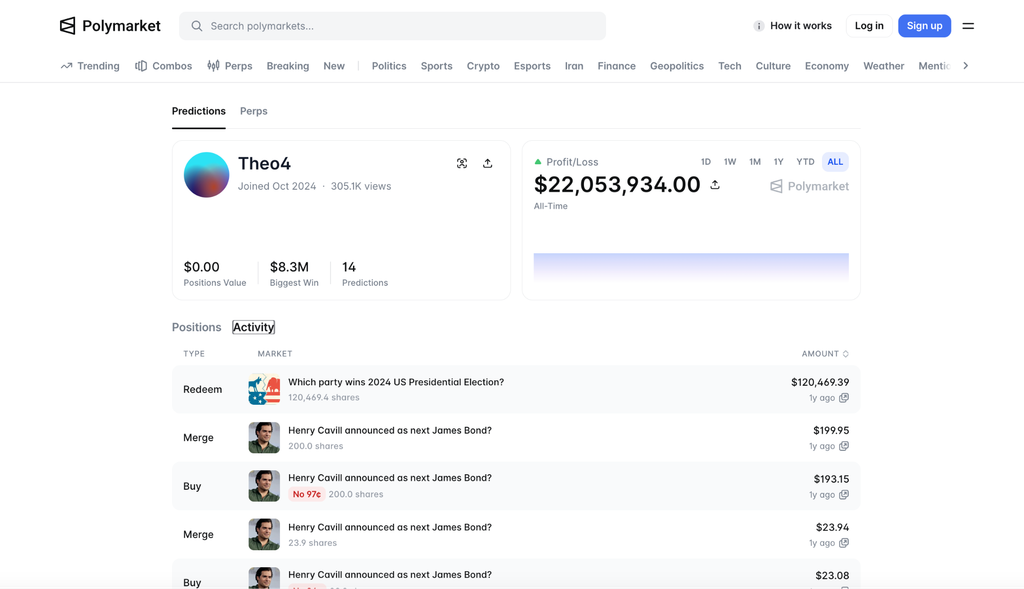Open the Sports category
Viewport: 1024px width, 589px height.
coord(436,66)
